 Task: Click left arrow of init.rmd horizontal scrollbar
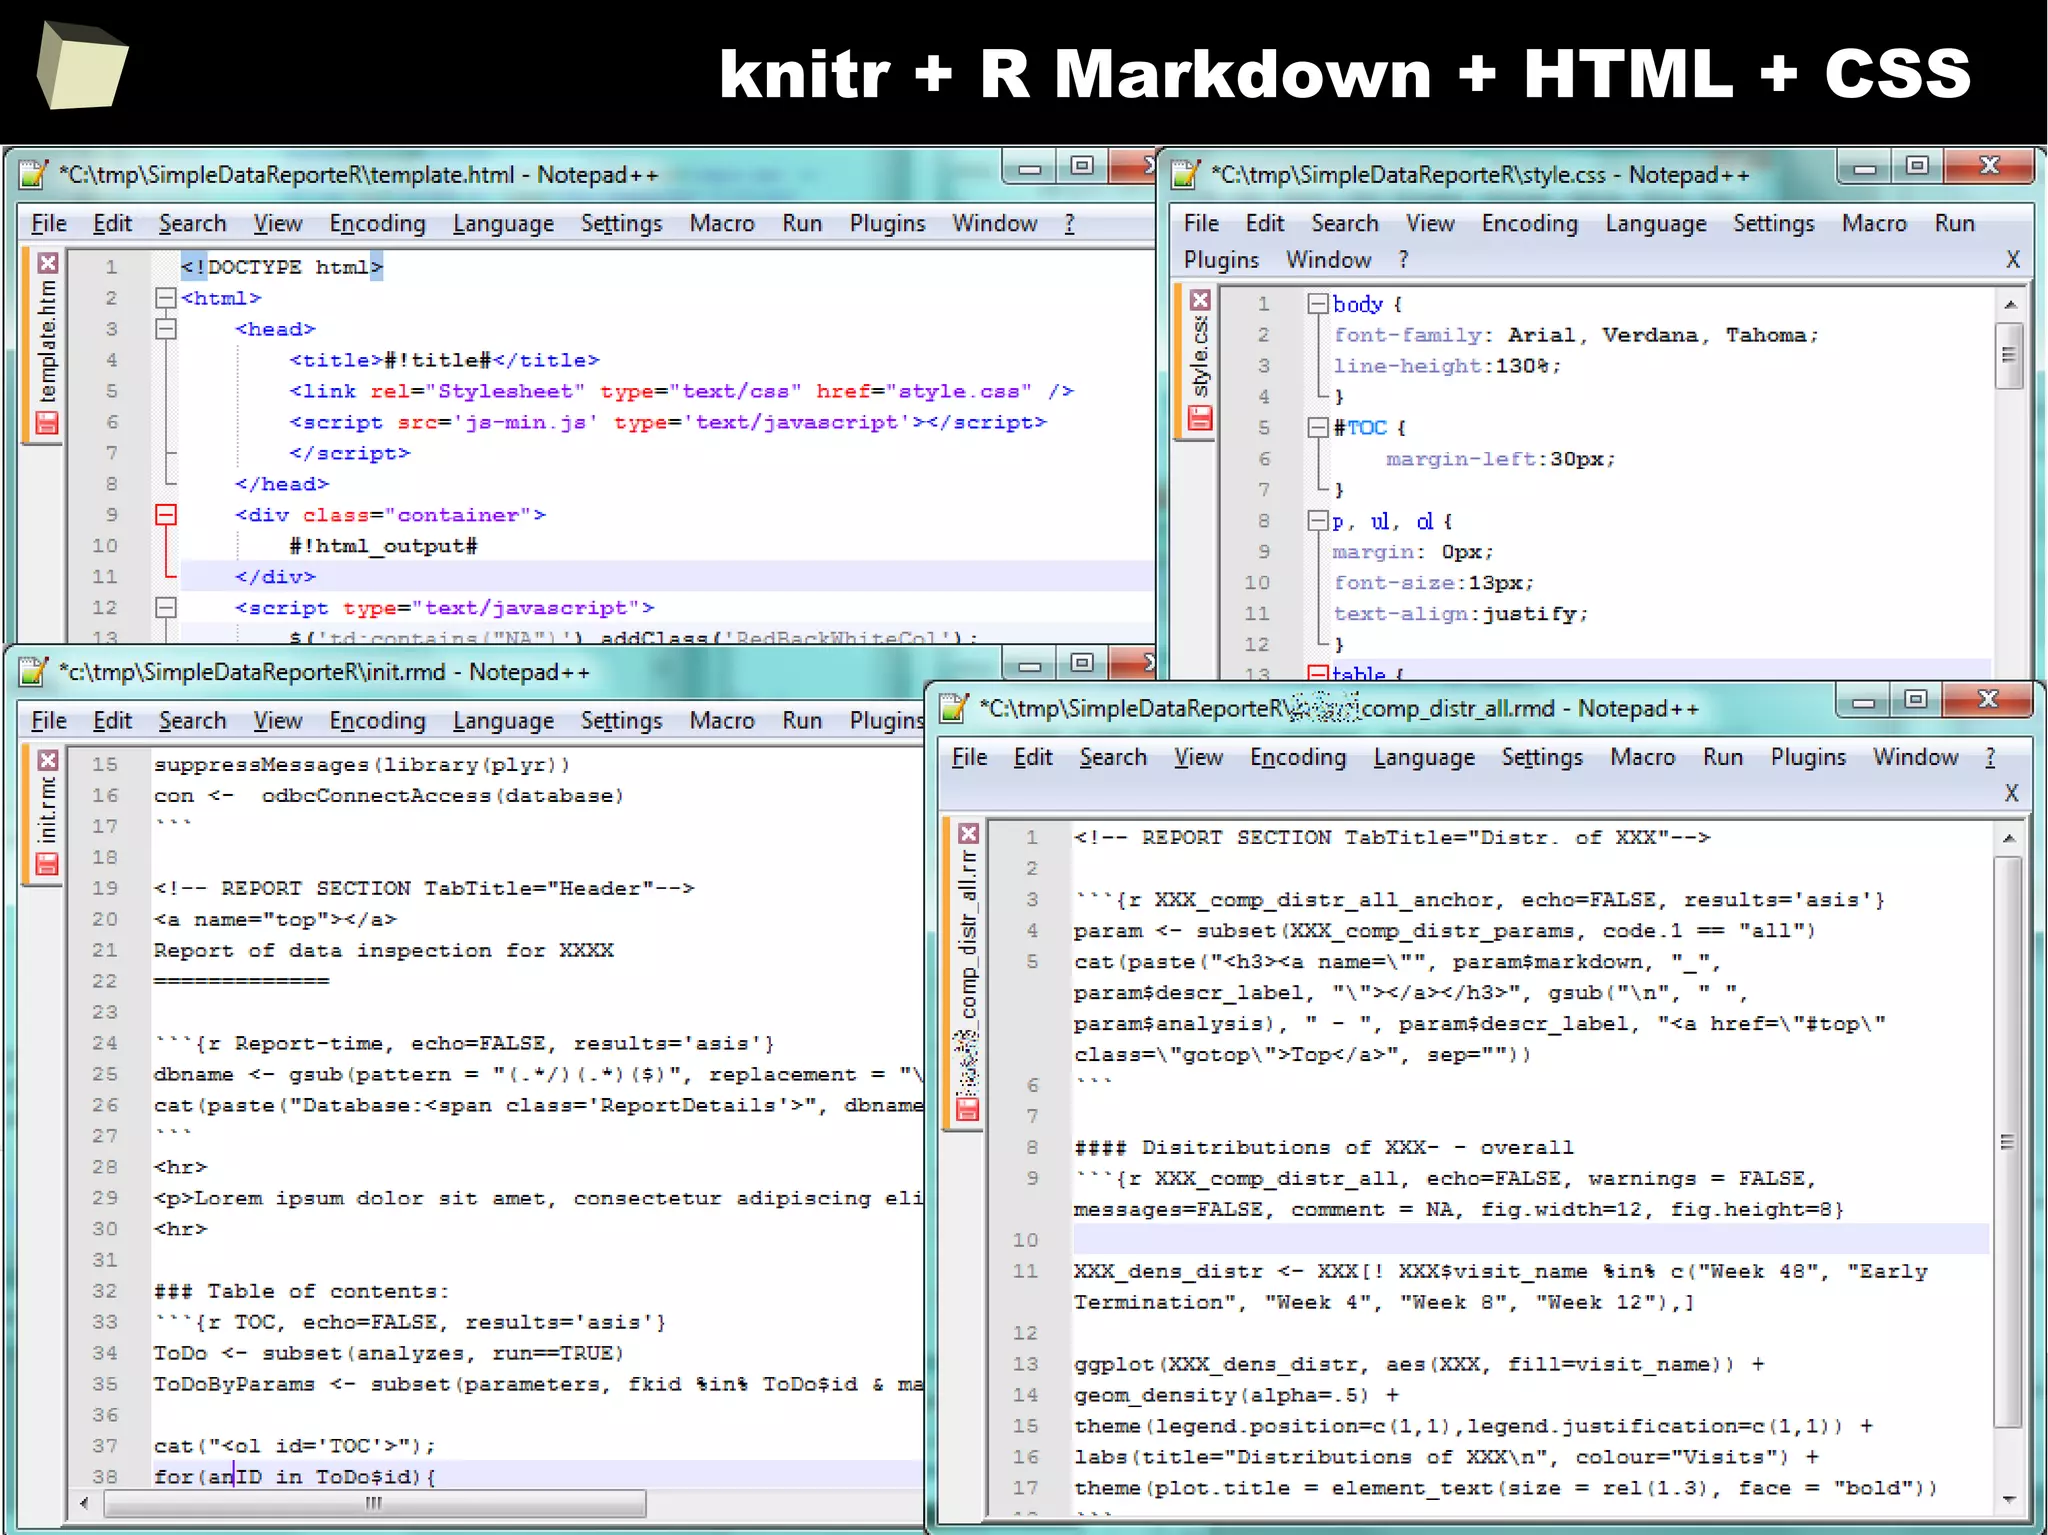click(x=84, y=1503)
